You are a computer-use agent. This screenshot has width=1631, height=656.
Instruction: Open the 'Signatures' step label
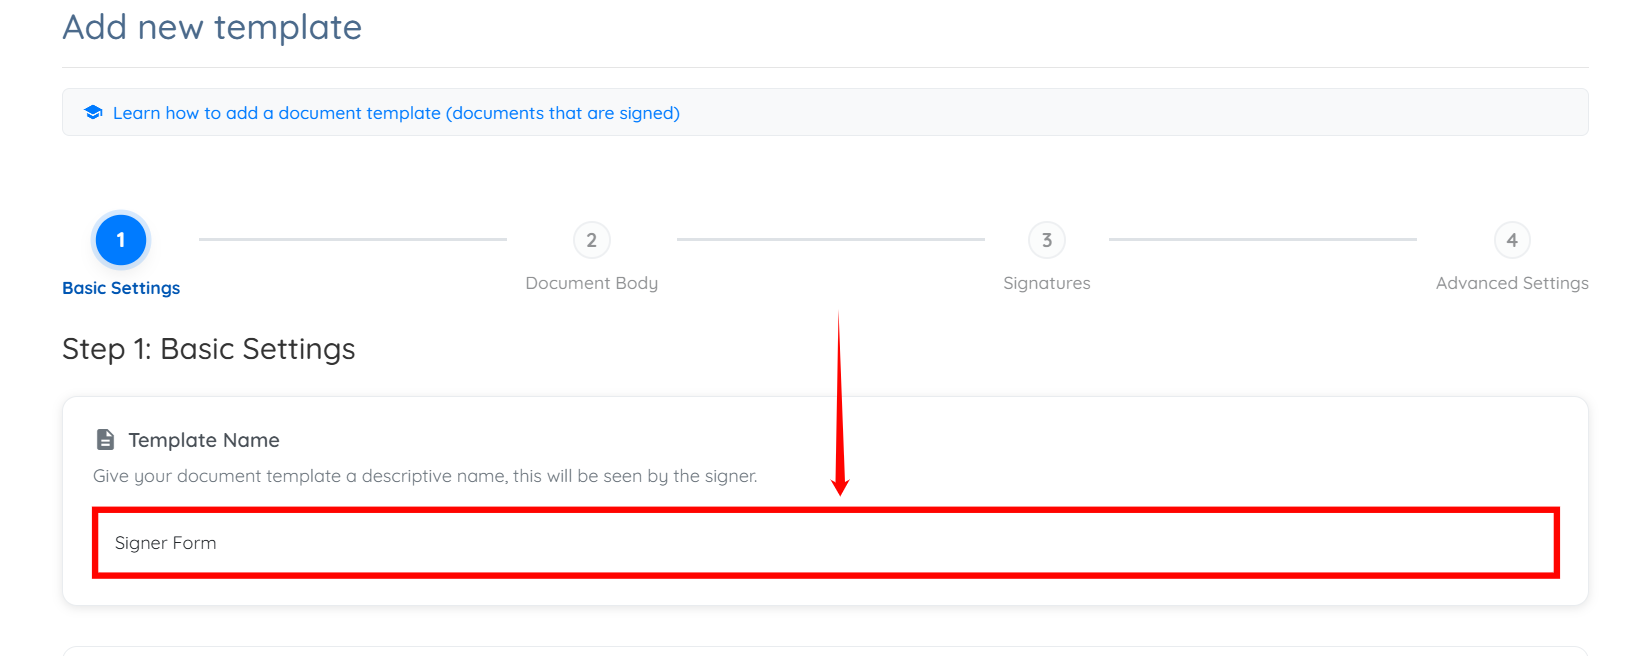(x=1047, y=283)
